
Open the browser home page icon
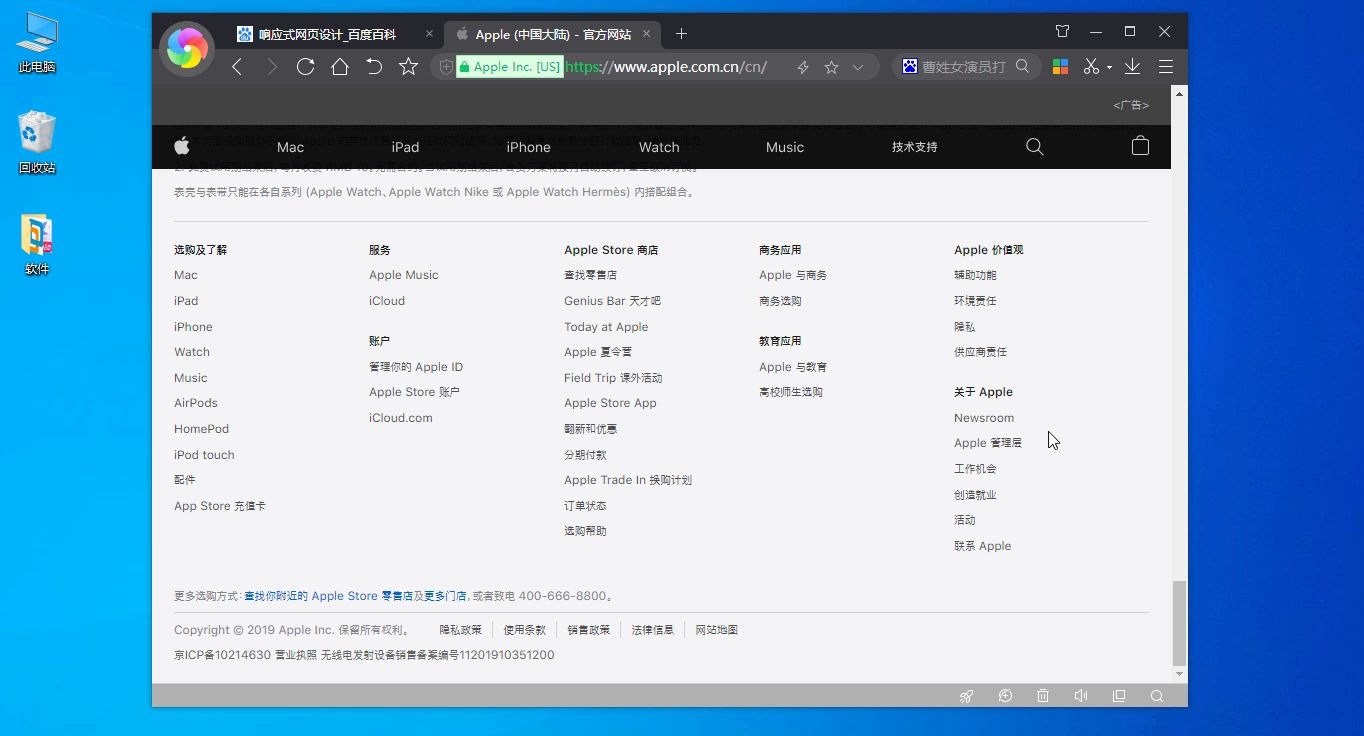340,67
